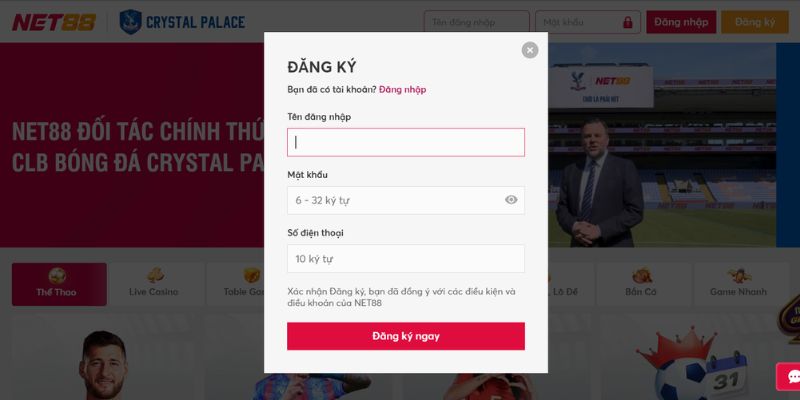Open the Game Nhanh category
800x400 pixels.
tap(738, 284)
